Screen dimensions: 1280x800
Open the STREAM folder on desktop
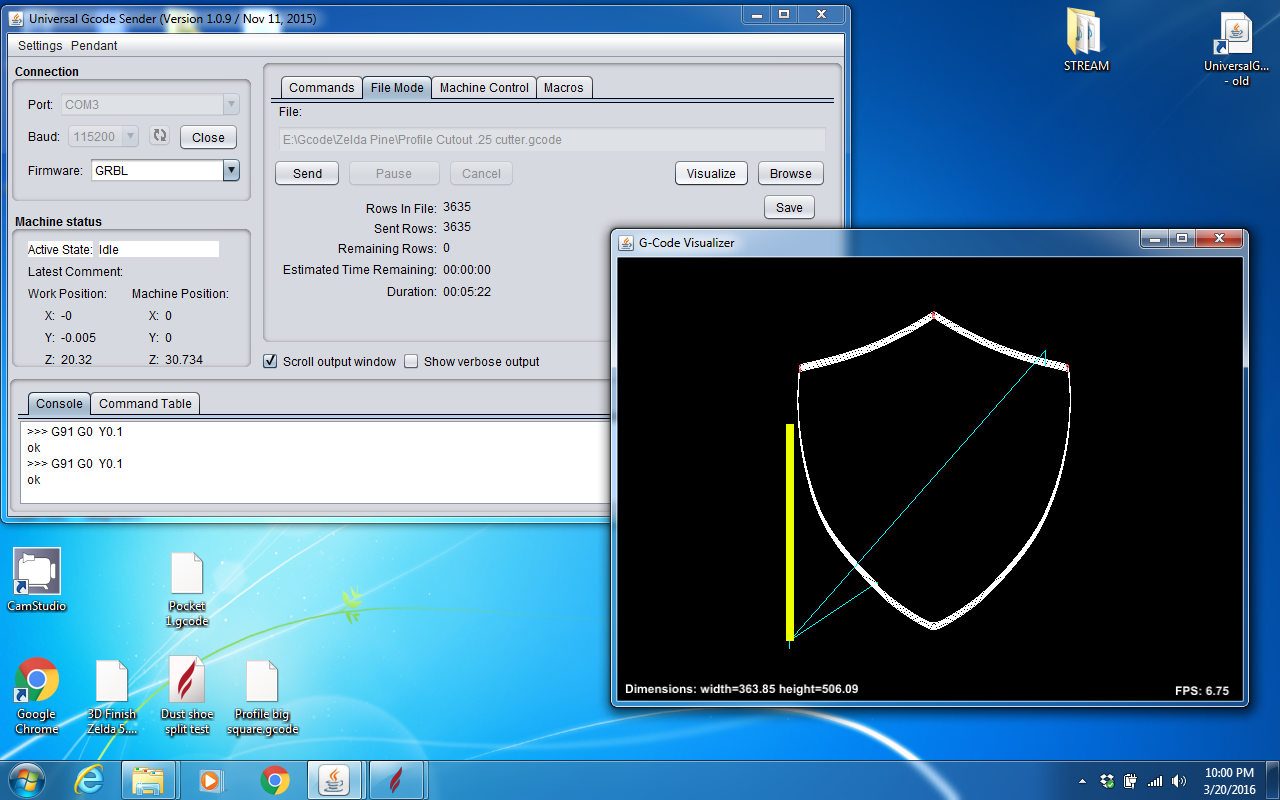coord(1086,41)
